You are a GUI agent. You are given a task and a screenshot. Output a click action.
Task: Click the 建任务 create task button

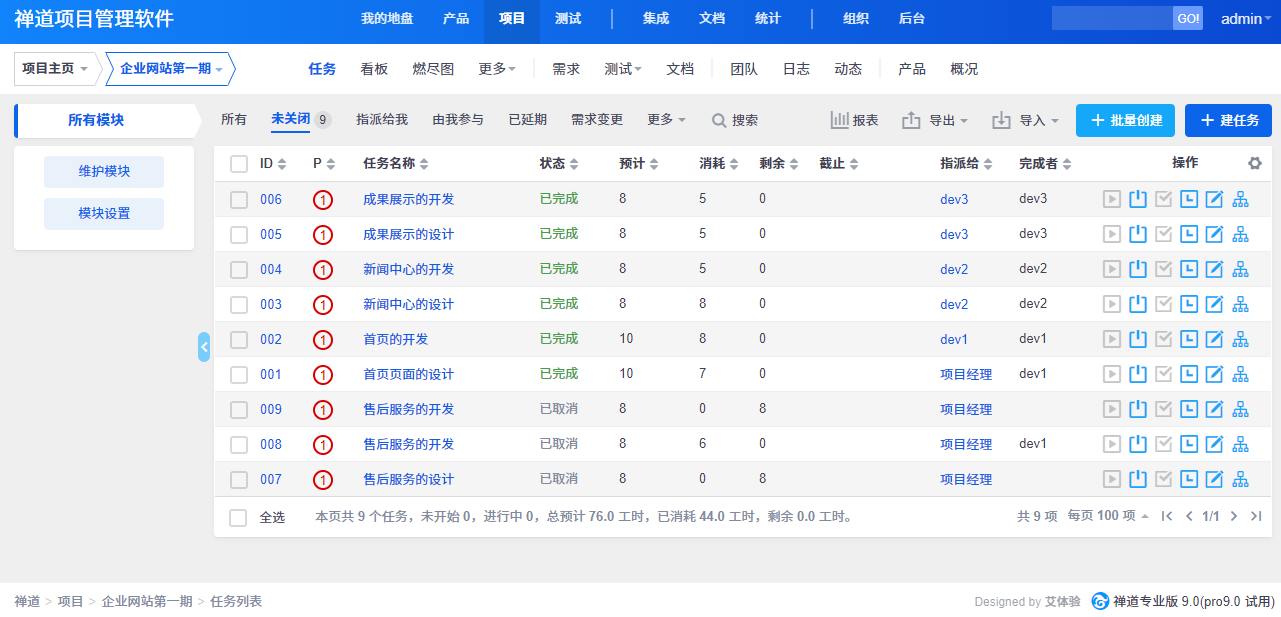pyautogui.click(x=1228, y=120)
